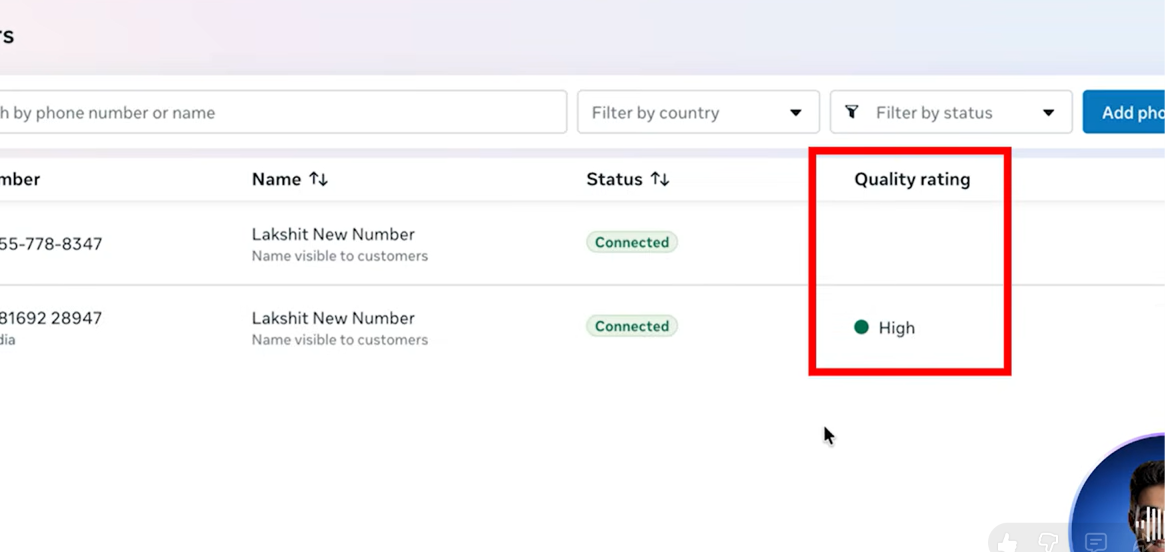Click the caret arrow in Filter by status
Viewport: 1165px width, 553px height.
(x=1048, y=113)
